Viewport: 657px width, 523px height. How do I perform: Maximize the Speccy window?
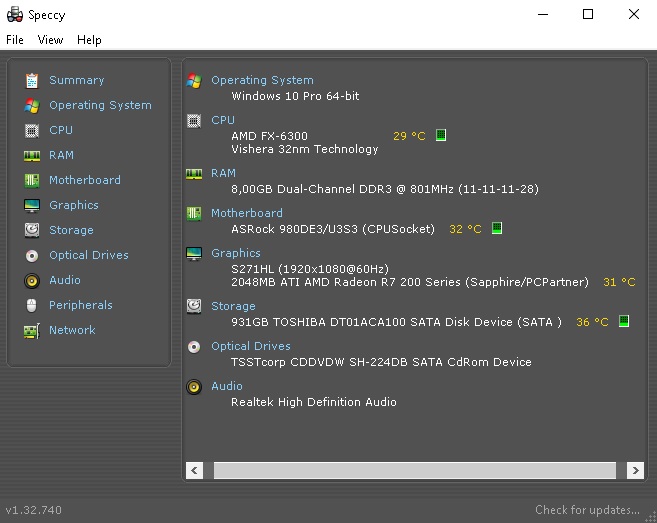pyautogui.click(x=588, y=14)
